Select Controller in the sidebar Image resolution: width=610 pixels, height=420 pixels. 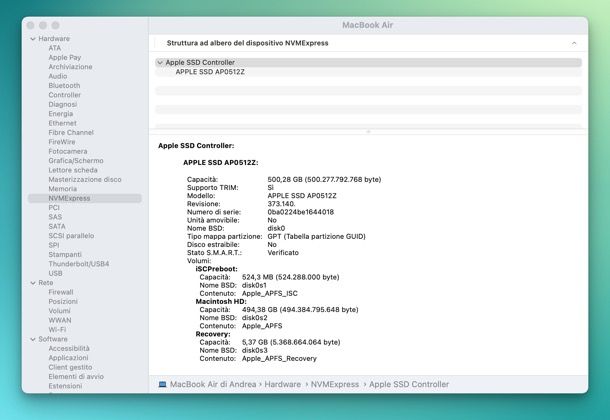point(65,95)
